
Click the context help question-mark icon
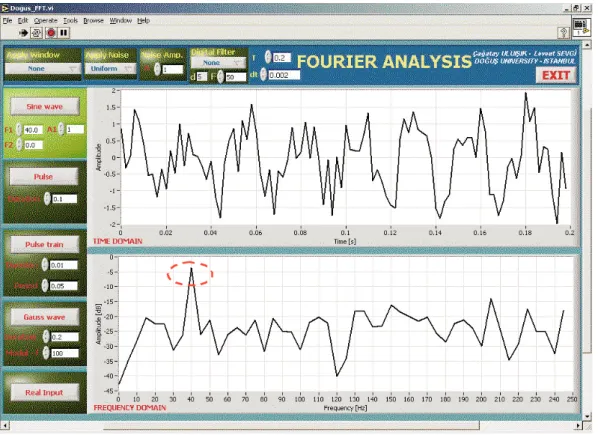coord(564,33)
